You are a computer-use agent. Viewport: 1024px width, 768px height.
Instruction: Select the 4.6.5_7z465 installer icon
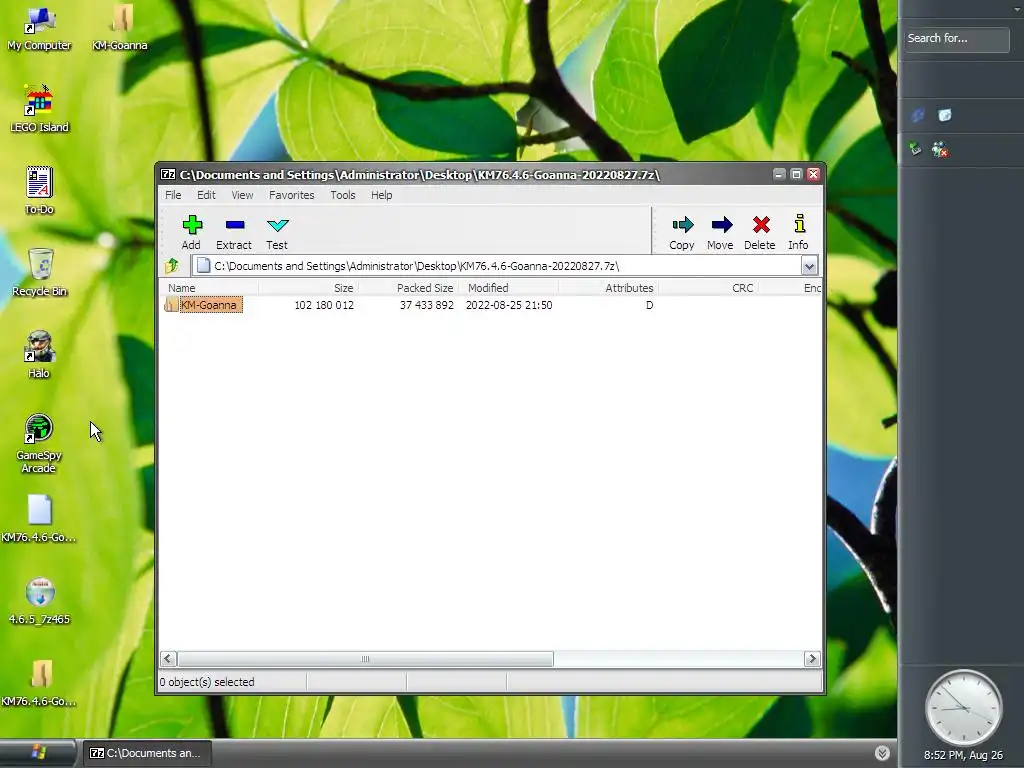click(40, 592)
